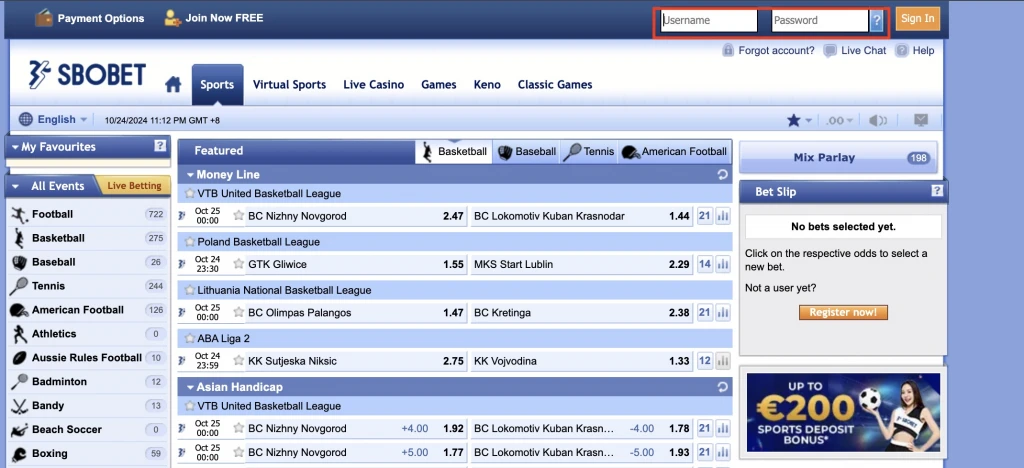Open statistics chart for BC Nizhny Novgorod Money Line
The width and height of the screenshot is (1024, 468).
coord(723,216)
